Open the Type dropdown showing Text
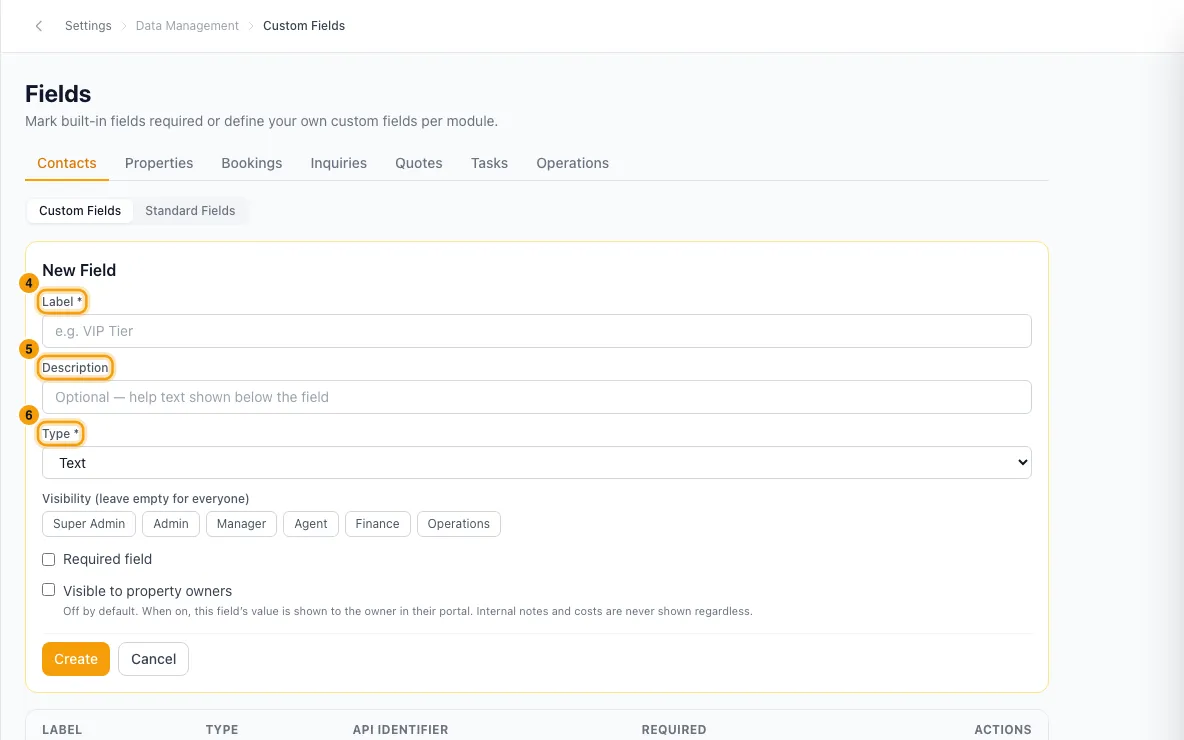Viewport: 1184px width, 740px height. click(537, 463)
